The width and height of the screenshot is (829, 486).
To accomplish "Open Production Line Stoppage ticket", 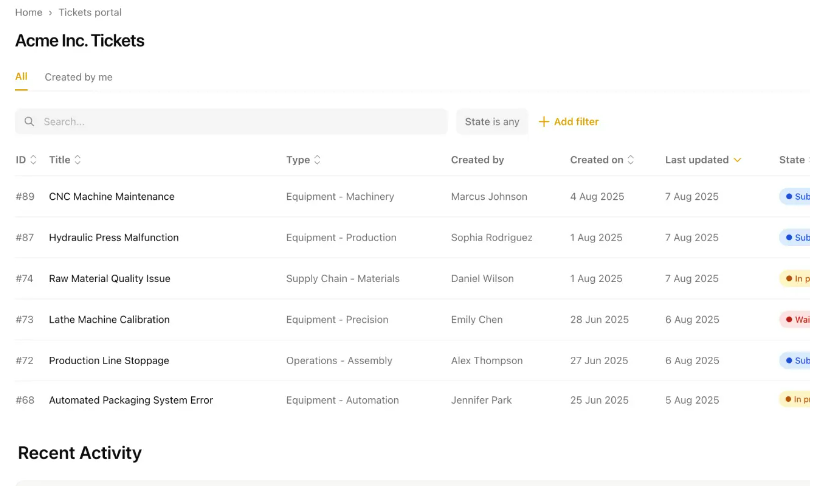I will coord(109,360).
